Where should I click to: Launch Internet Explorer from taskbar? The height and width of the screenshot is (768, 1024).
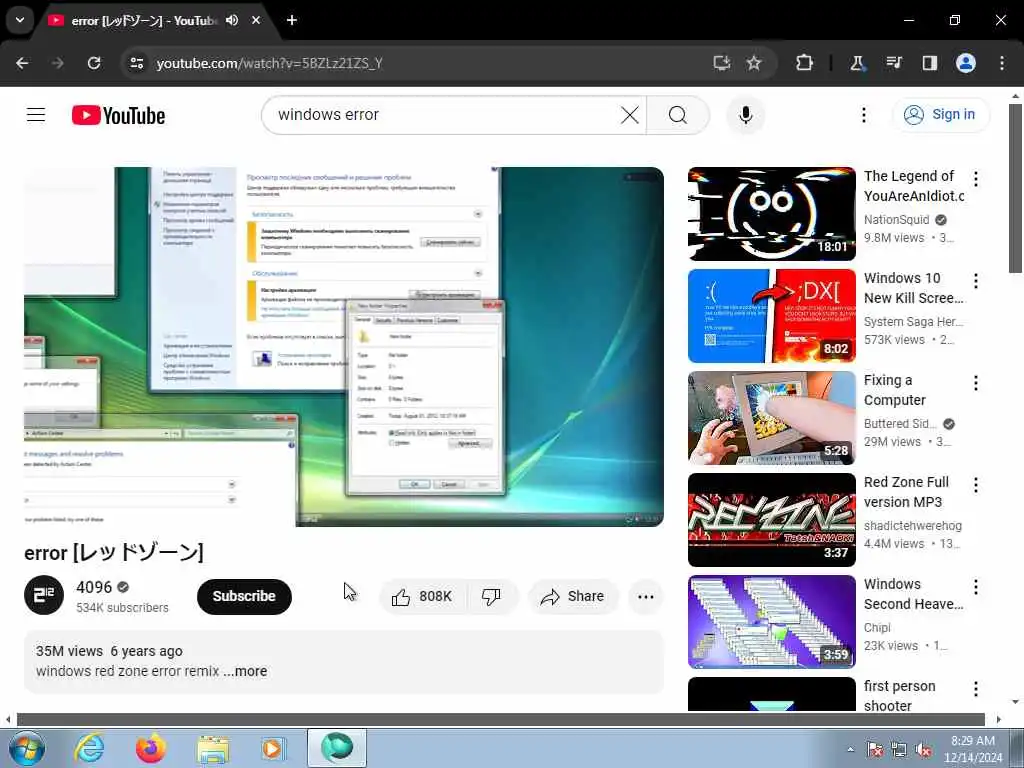click(88, 748)
